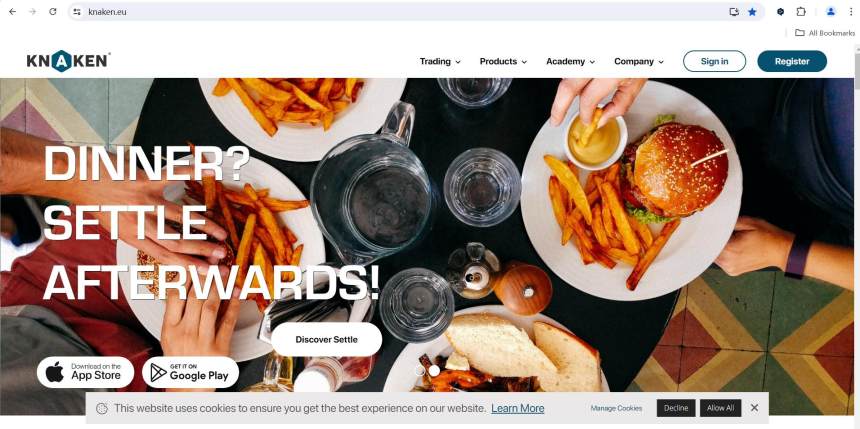Open Get it on Google Play badge
860x429 pixels.
(190, 372)
